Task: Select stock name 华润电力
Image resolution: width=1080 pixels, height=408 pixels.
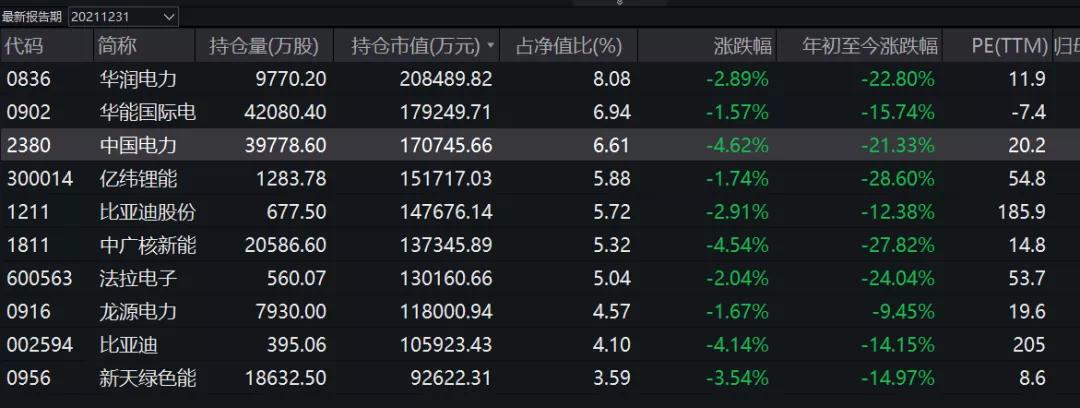Action: click(138, 79)
